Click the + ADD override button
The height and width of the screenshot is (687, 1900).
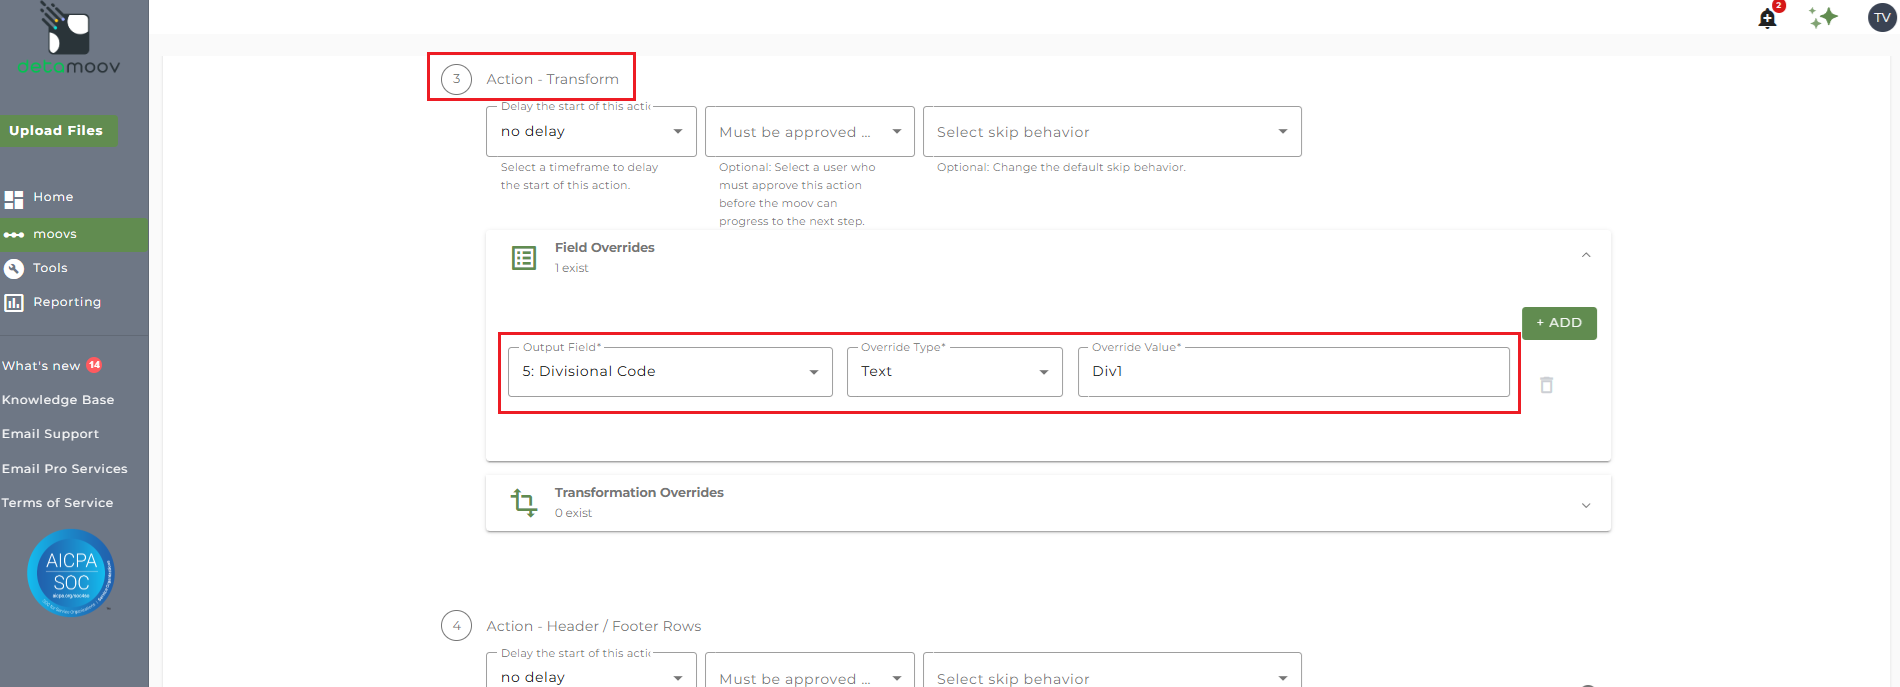tap(1558, 323)
